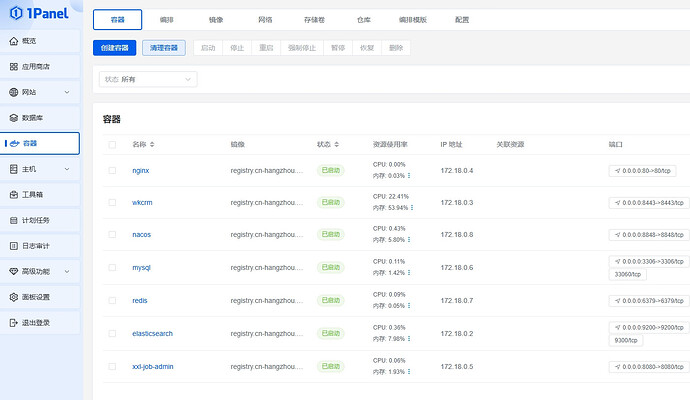Check the nginx row checkbox
Screen dimensions: 690x400
coord(112,171)
